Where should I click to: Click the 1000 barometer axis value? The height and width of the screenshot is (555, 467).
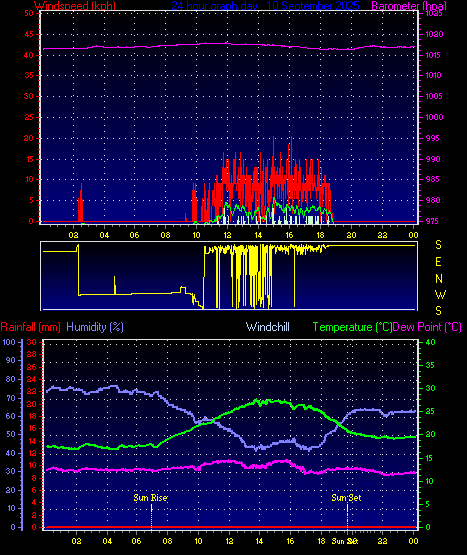coord(434,117)
